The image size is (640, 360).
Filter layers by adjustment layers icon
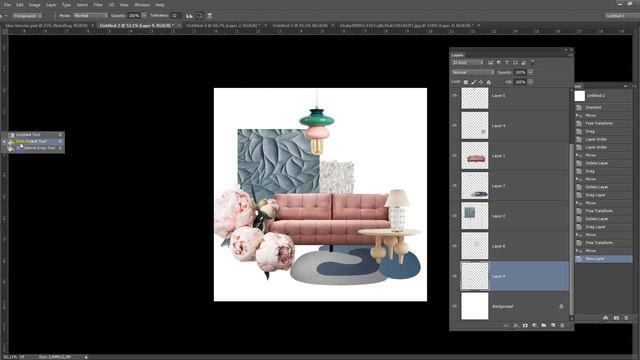499,62
